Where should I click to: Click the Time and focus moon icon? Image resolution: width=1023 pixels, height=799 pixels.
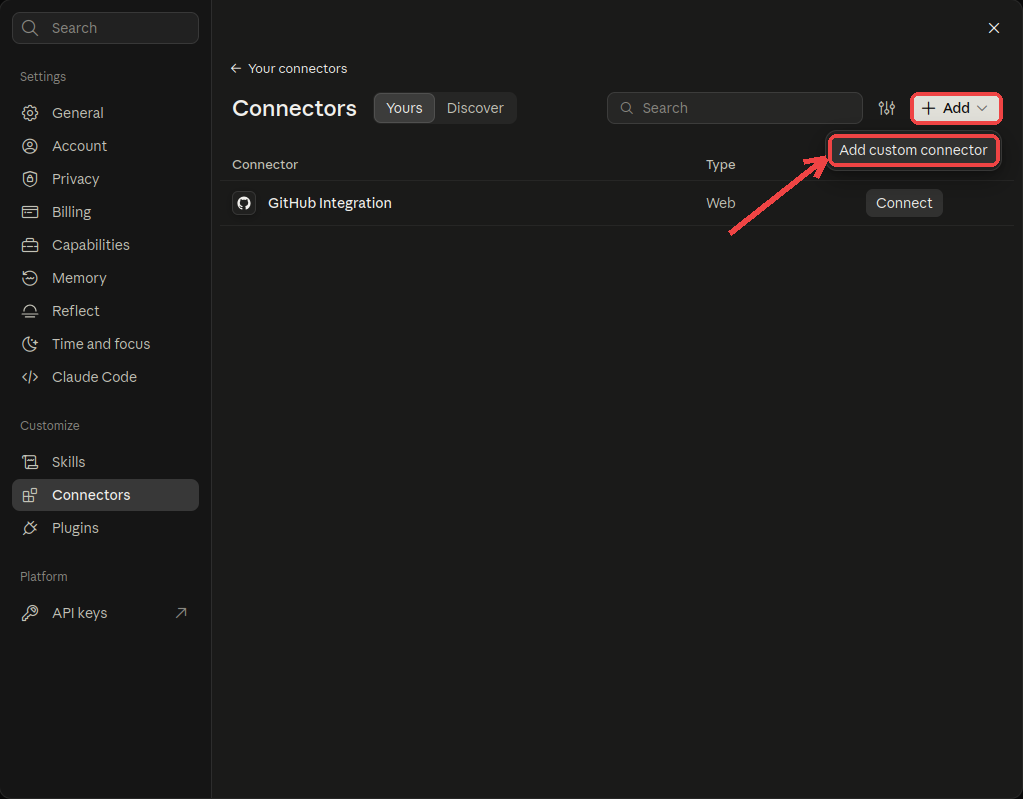click(x=30, y=344)
